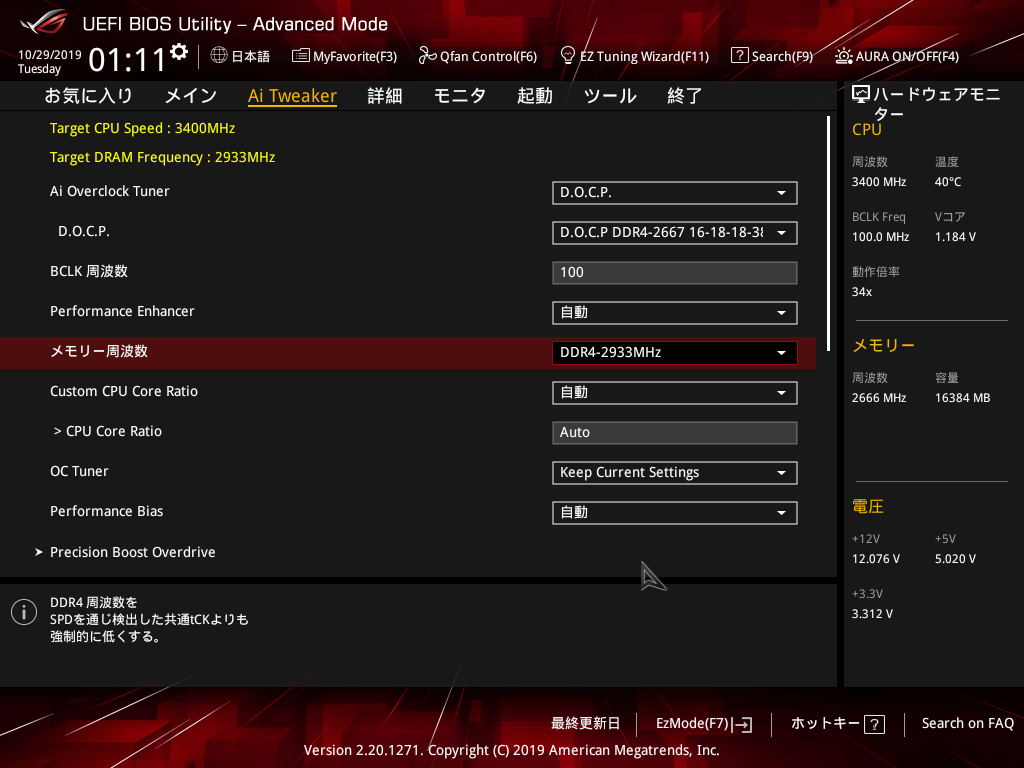Select the メモリー周波数 row label
Screen dimensions: 1024x768
(x=99, y=351)
